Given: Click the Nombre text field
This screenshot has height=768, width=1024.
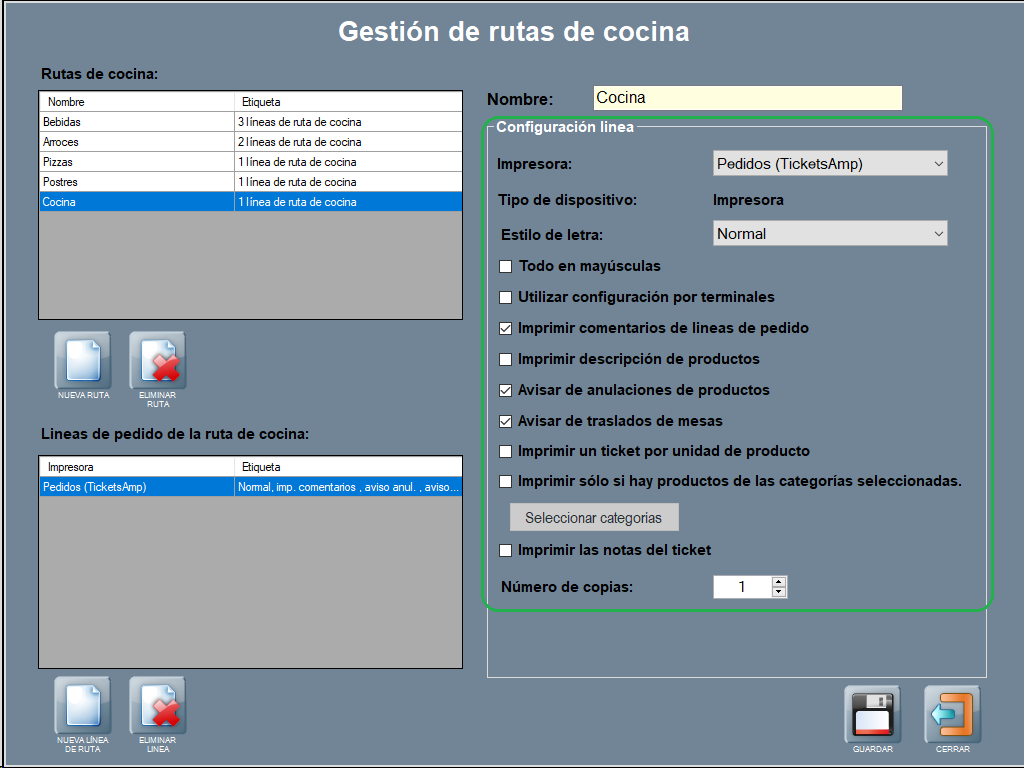Looking at the screenshot, I should click(747, 98).
